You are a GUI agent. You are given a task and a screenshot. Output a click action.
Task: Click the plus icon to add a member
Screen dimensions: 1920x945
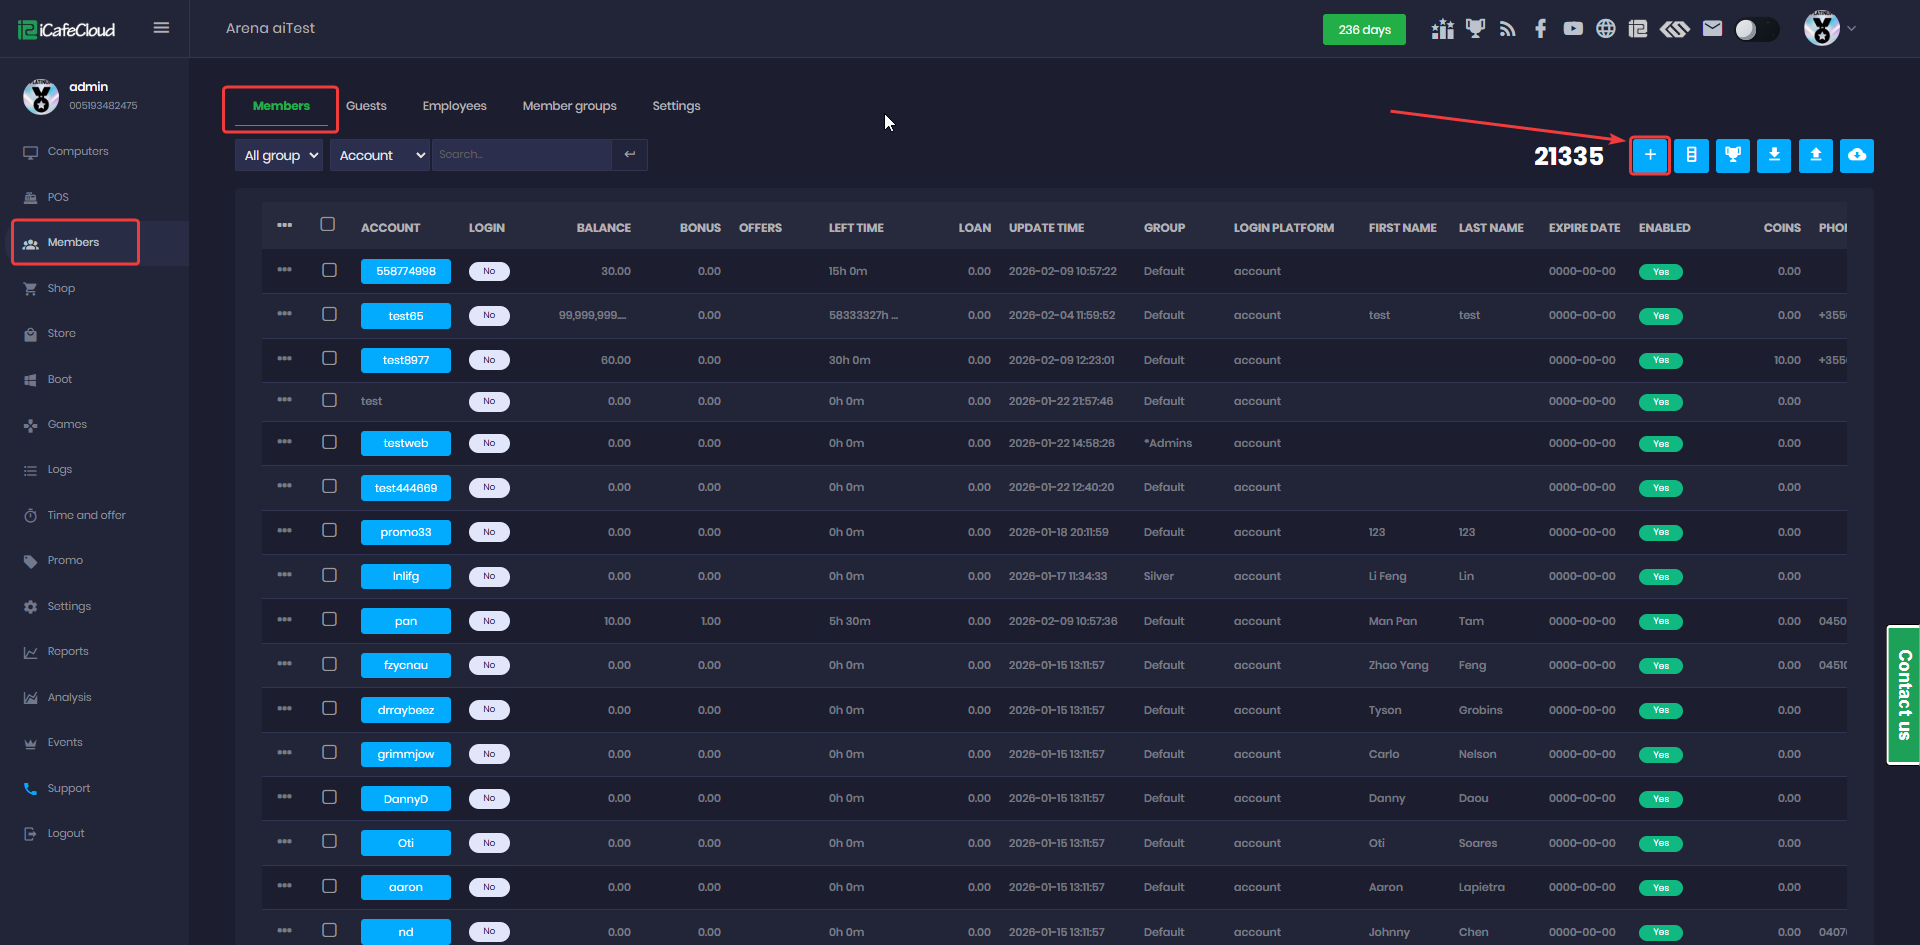(1650, 156)
